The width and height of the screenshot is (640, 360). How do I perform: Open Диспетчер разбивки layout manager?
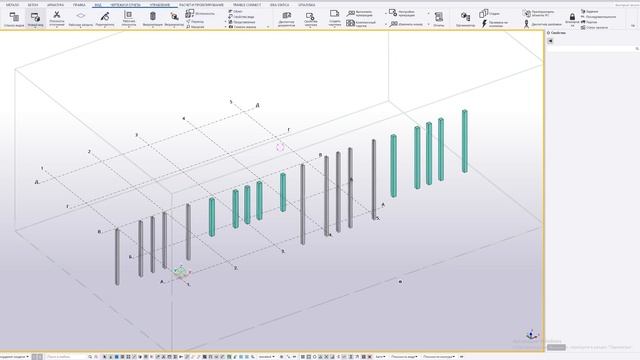542,24
